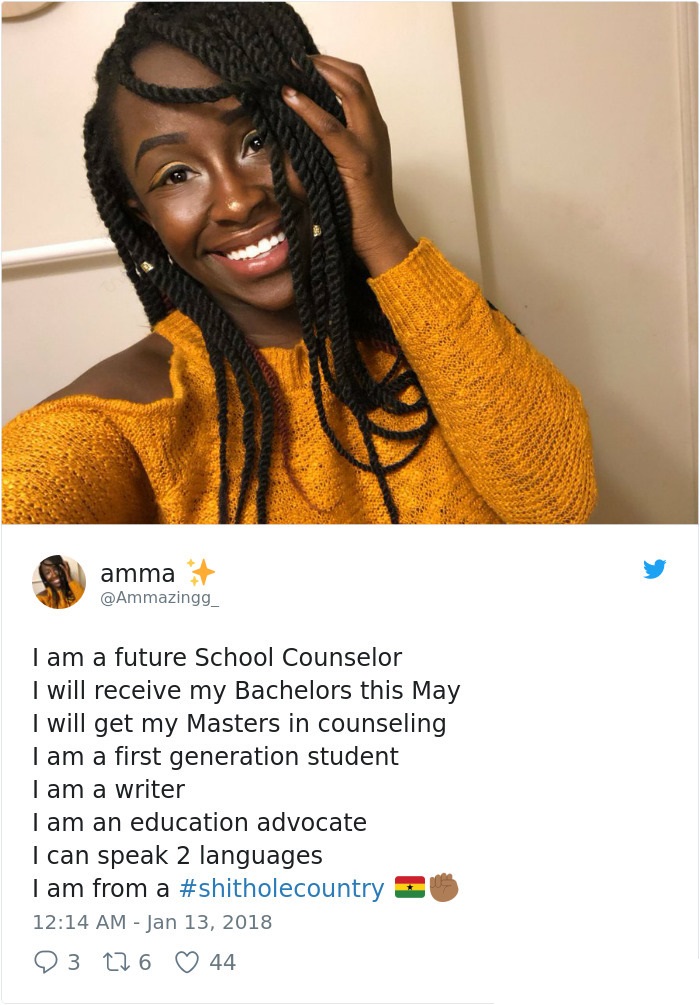The height and width of the screenshot is (1005, 700).
Task: Click the @Ammazingg_ handle
Action: pyautogui.click(x=160, y=598)
